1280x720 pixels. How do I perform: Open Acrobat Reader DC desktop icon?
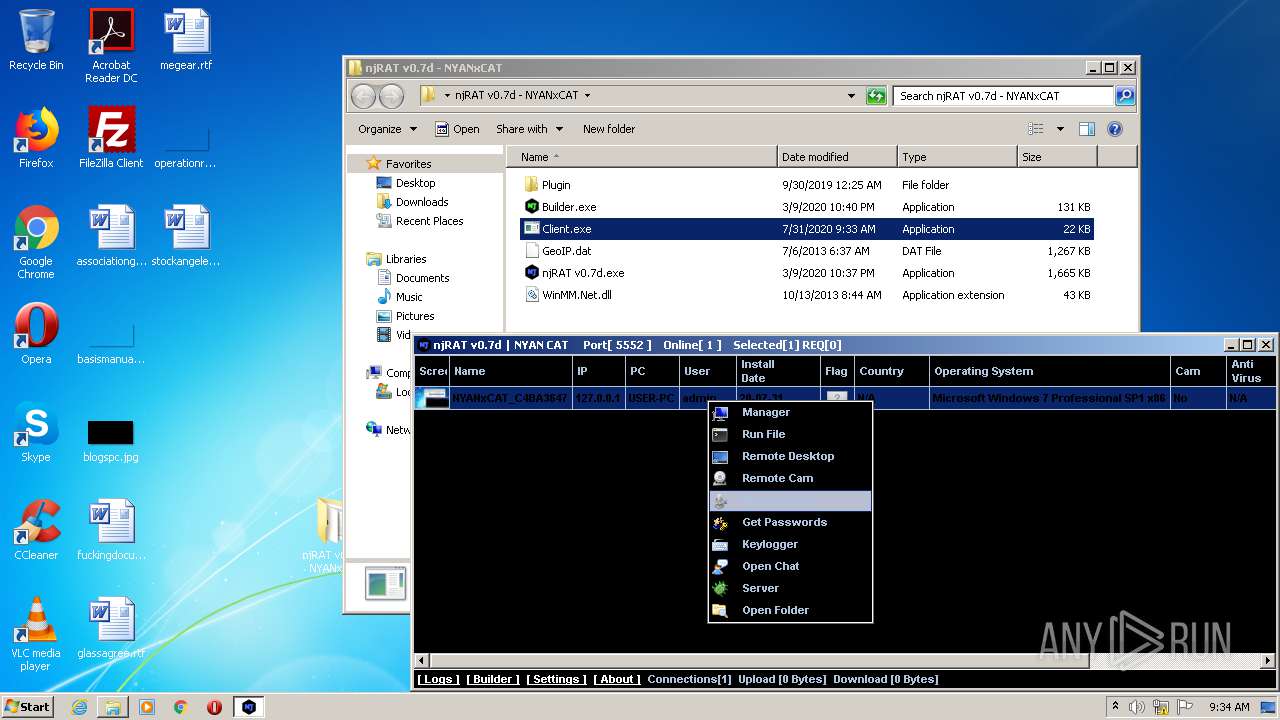coord(111,45)
